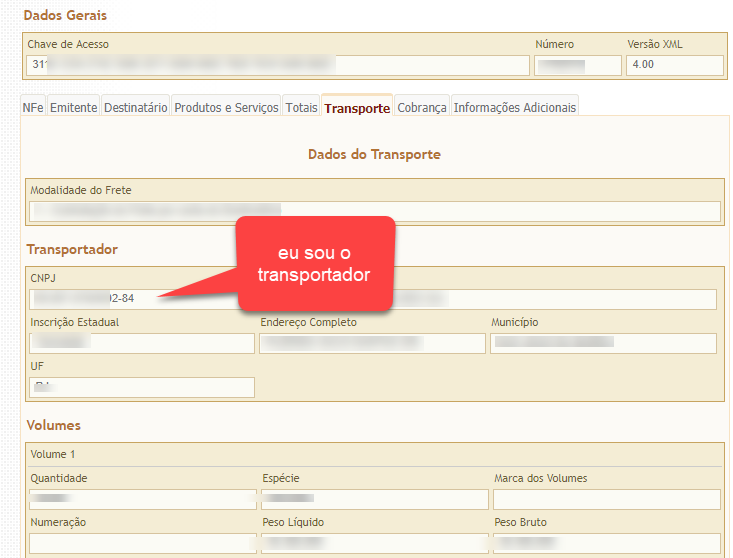Click the Modalidade do Frete field
The width and height of the screenshot is (733, 558).
[x=374, y=211]
